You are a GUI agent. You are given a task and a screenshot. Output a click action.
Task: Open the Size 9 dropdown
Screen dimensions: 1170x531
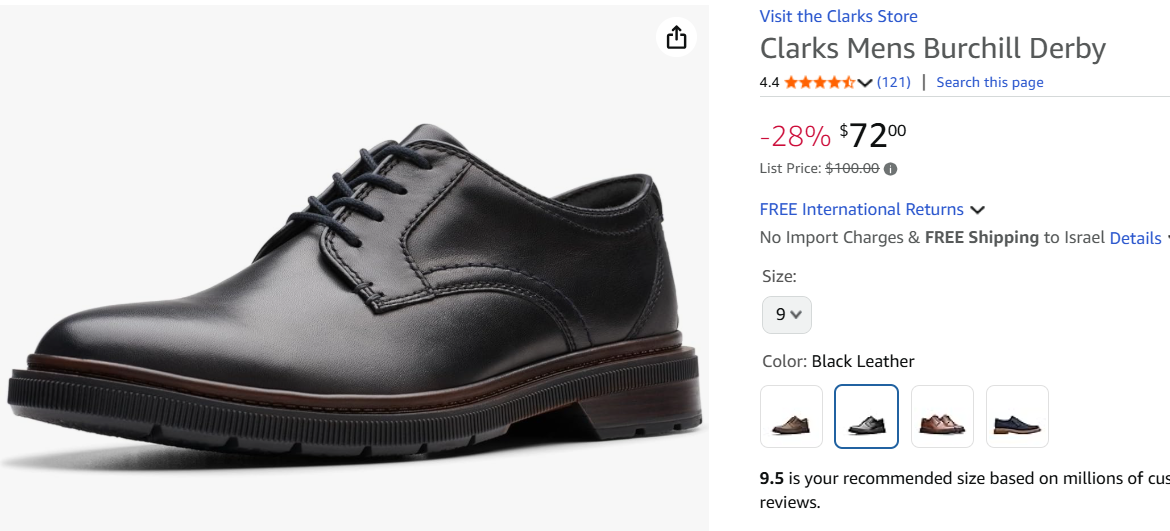(787, 314)
